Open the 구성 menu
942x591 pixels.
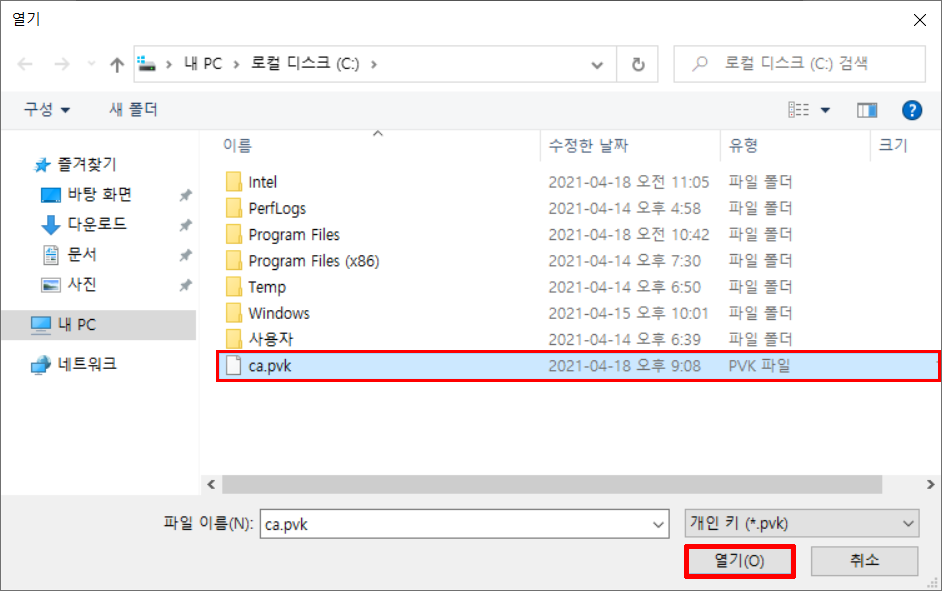click(46, 109)
